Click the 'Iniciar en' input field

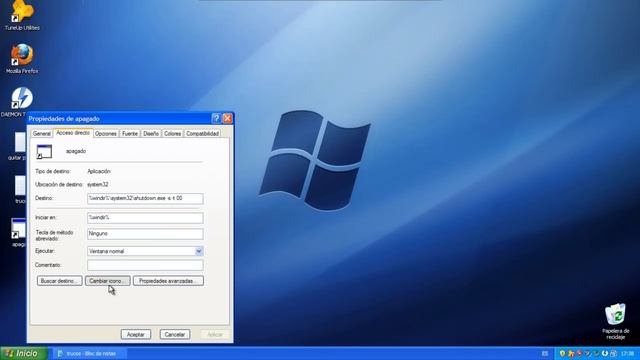point(145,218)
